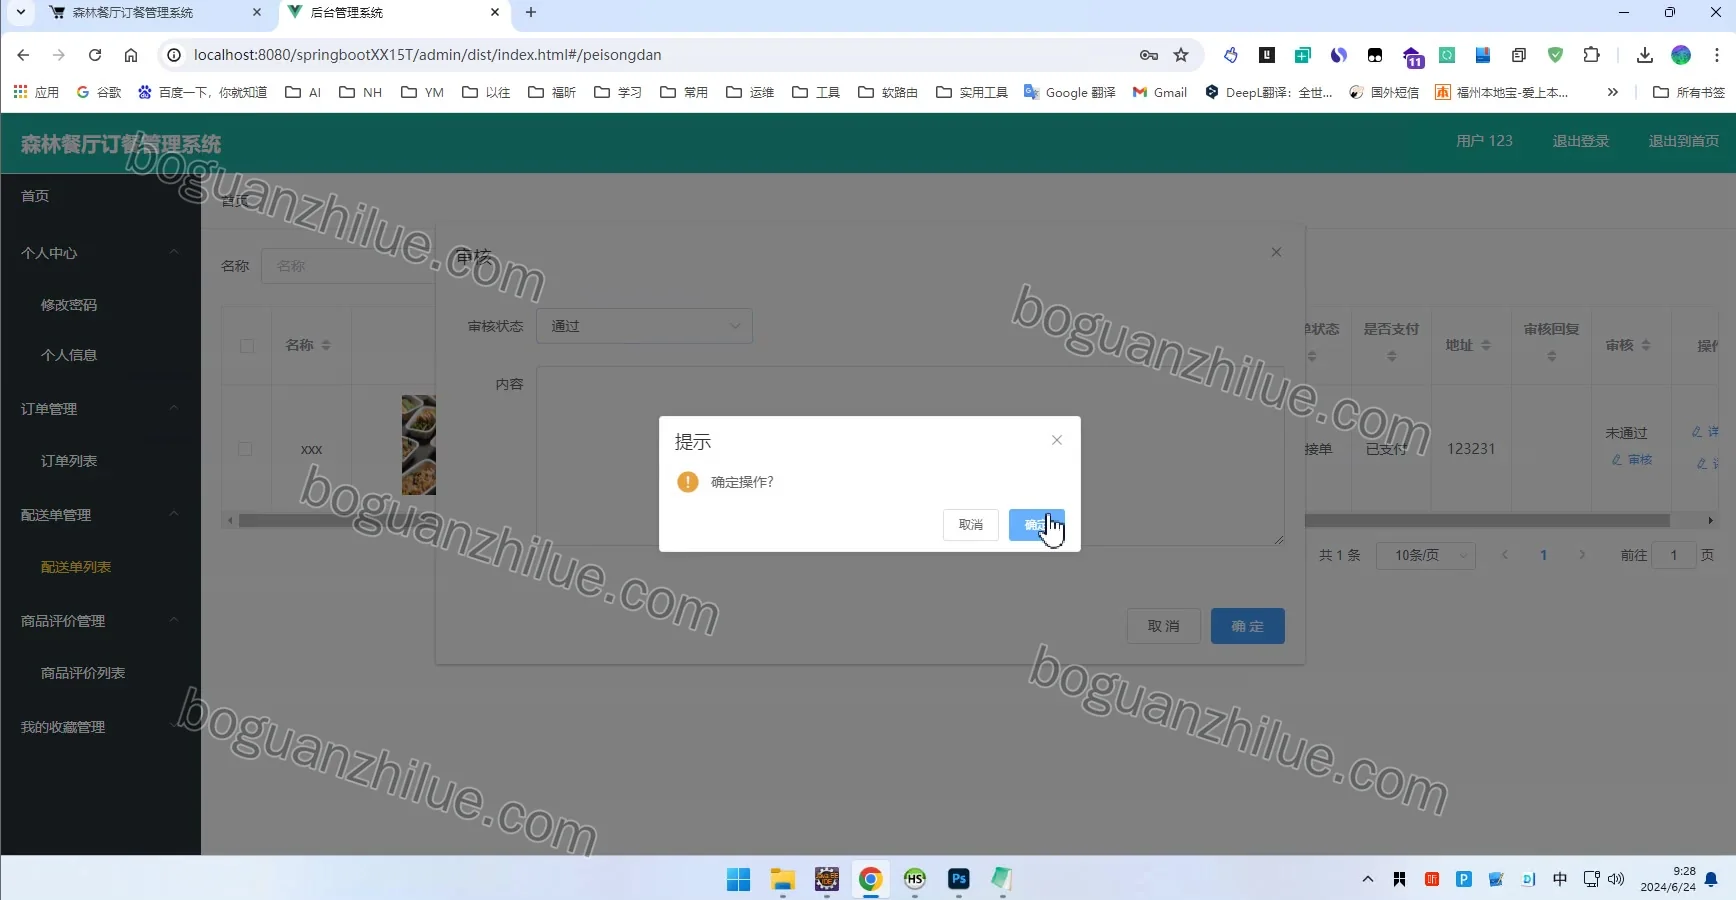Open the browser extensions puzzle icon

pos(1592,55)
